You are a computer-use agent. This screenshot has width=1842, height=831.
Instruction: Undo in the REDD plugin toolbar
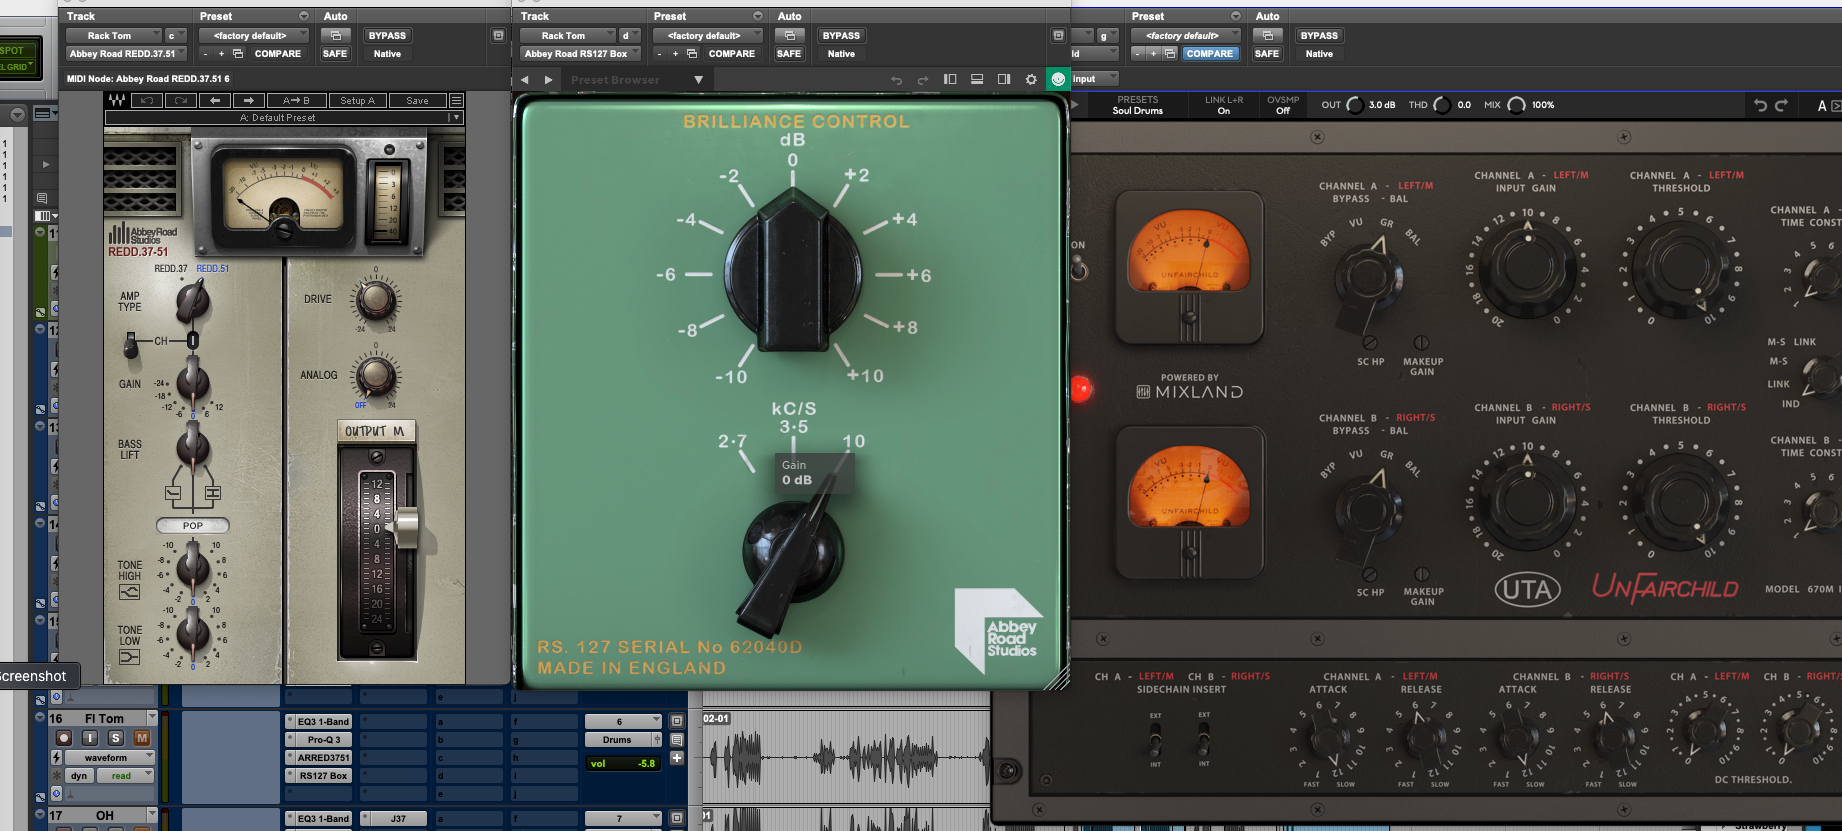(147, 100)
